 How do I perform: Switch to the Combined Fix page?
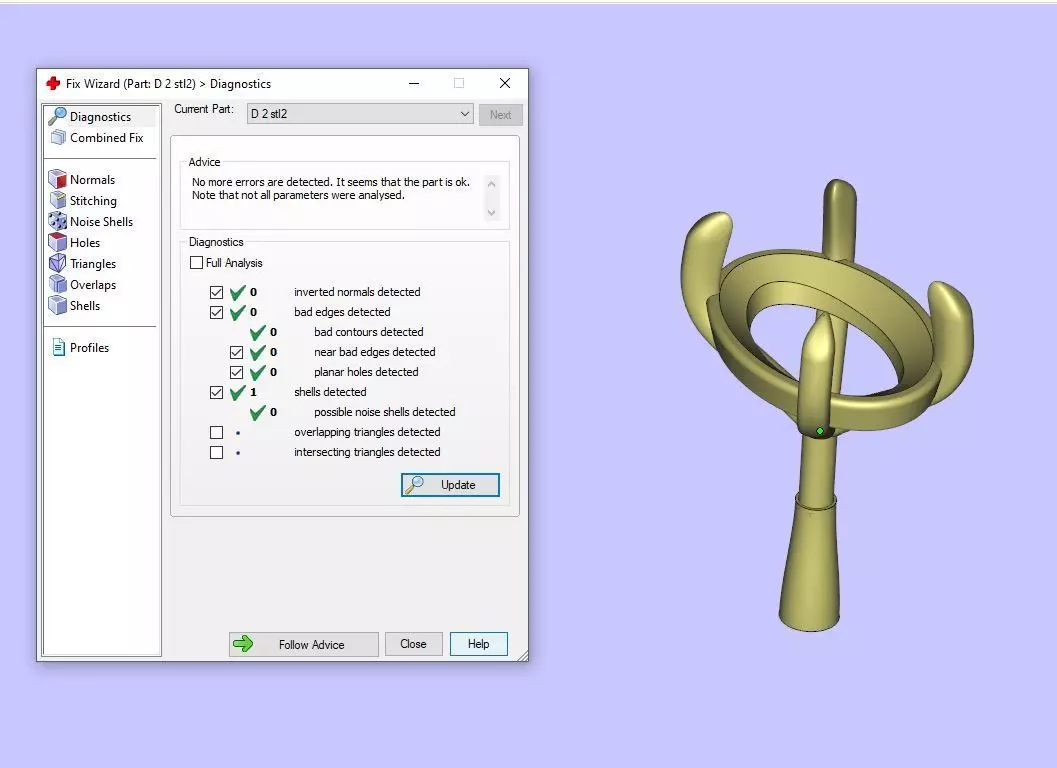[x=107, y=138]
